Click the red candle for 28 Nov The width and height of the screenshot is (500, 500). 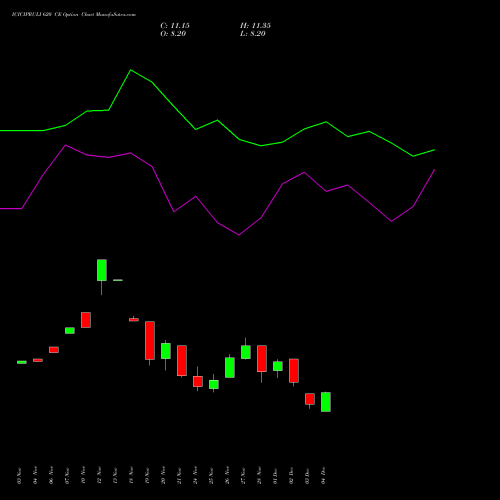tap(262, 359)
